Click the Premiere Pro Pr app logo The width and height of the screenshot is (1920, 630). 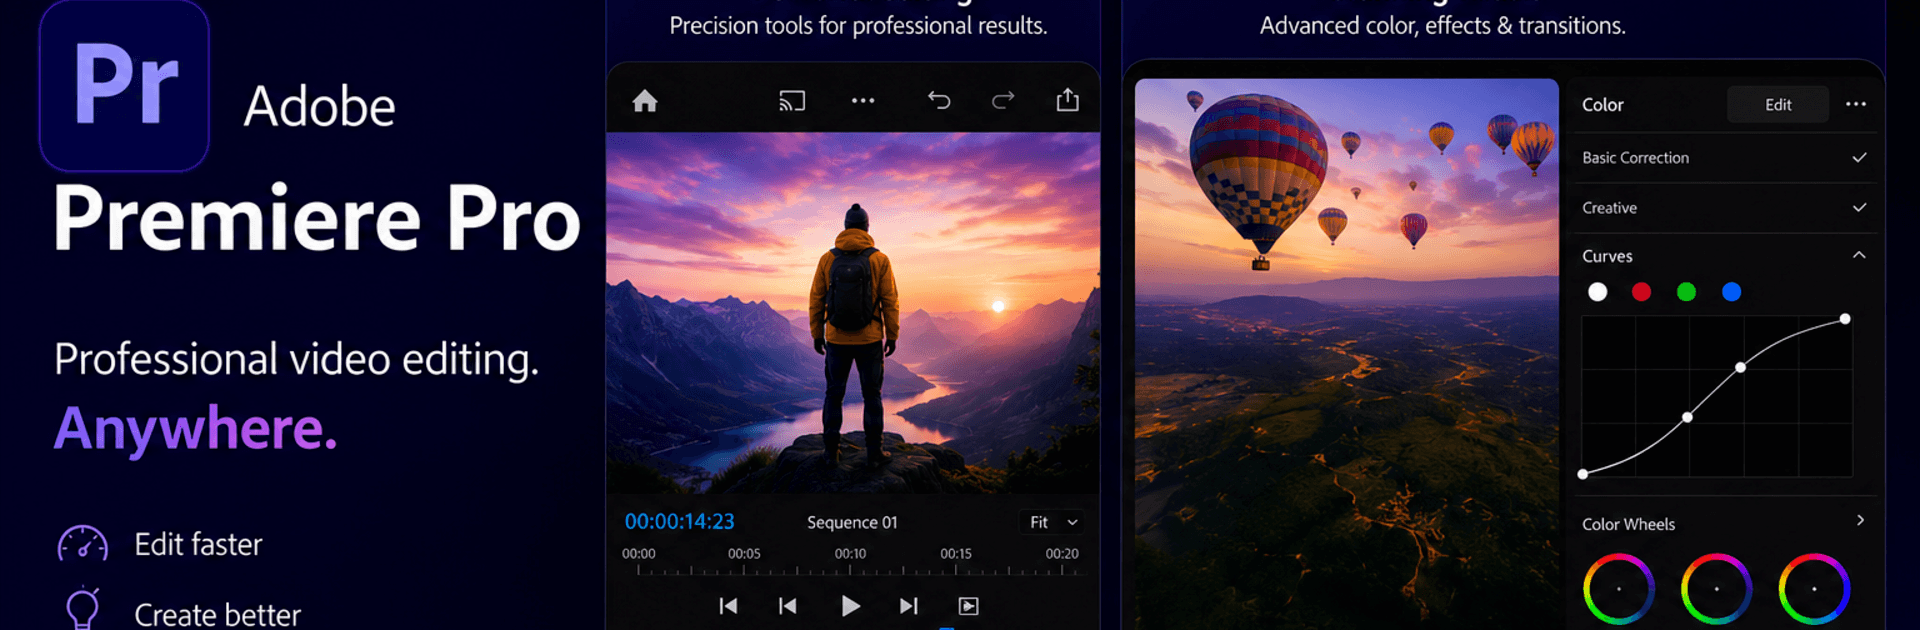click(x=125, y=86)
